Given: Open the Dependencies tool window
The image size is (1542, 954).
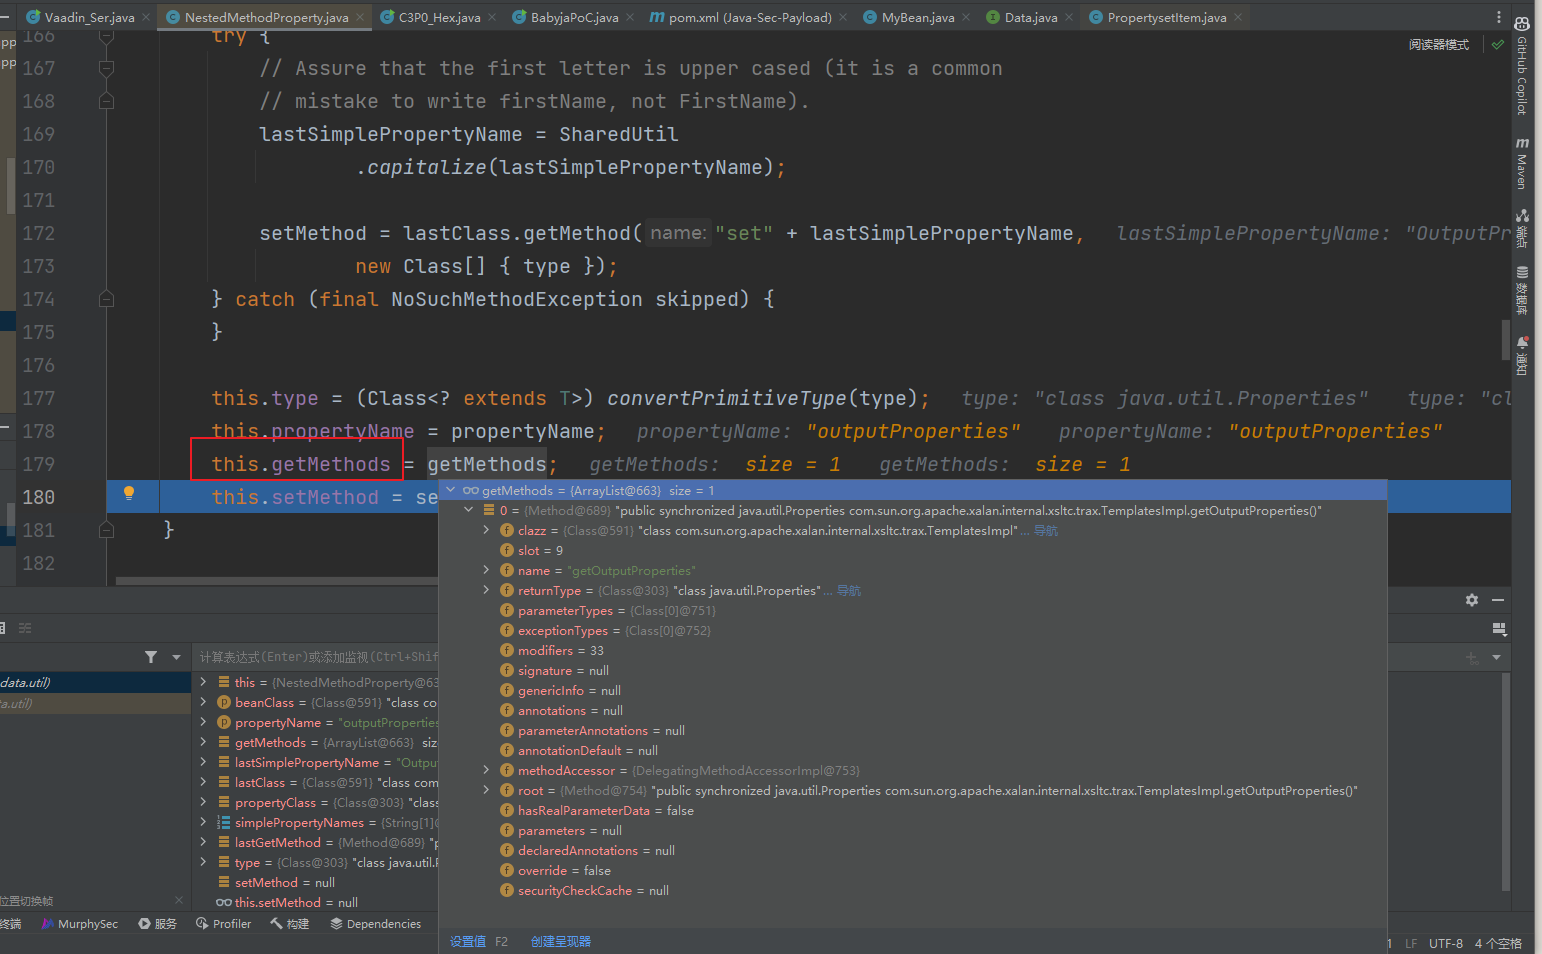Looking at the screenshot, I should (x=376, y=924).
